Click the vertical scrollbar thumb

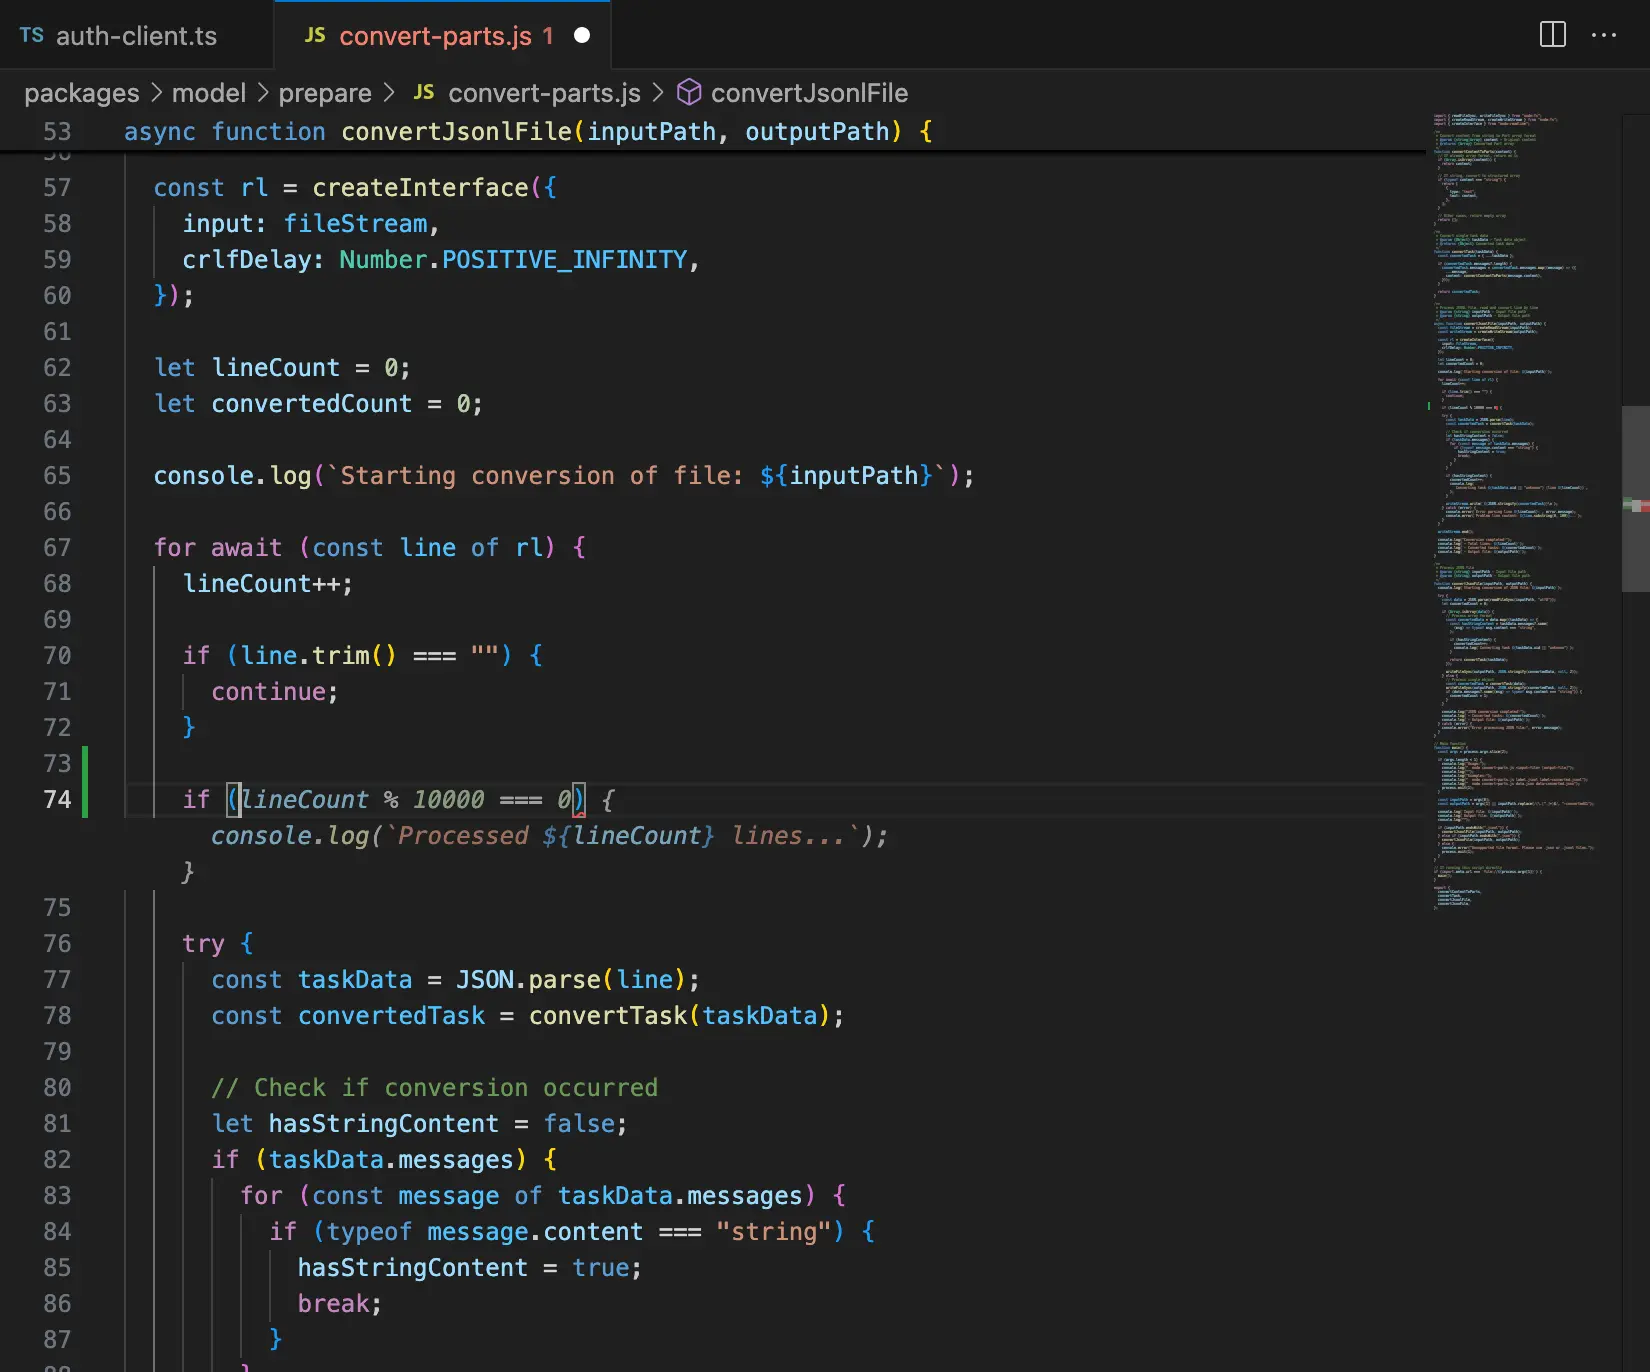click(1636, 498)
